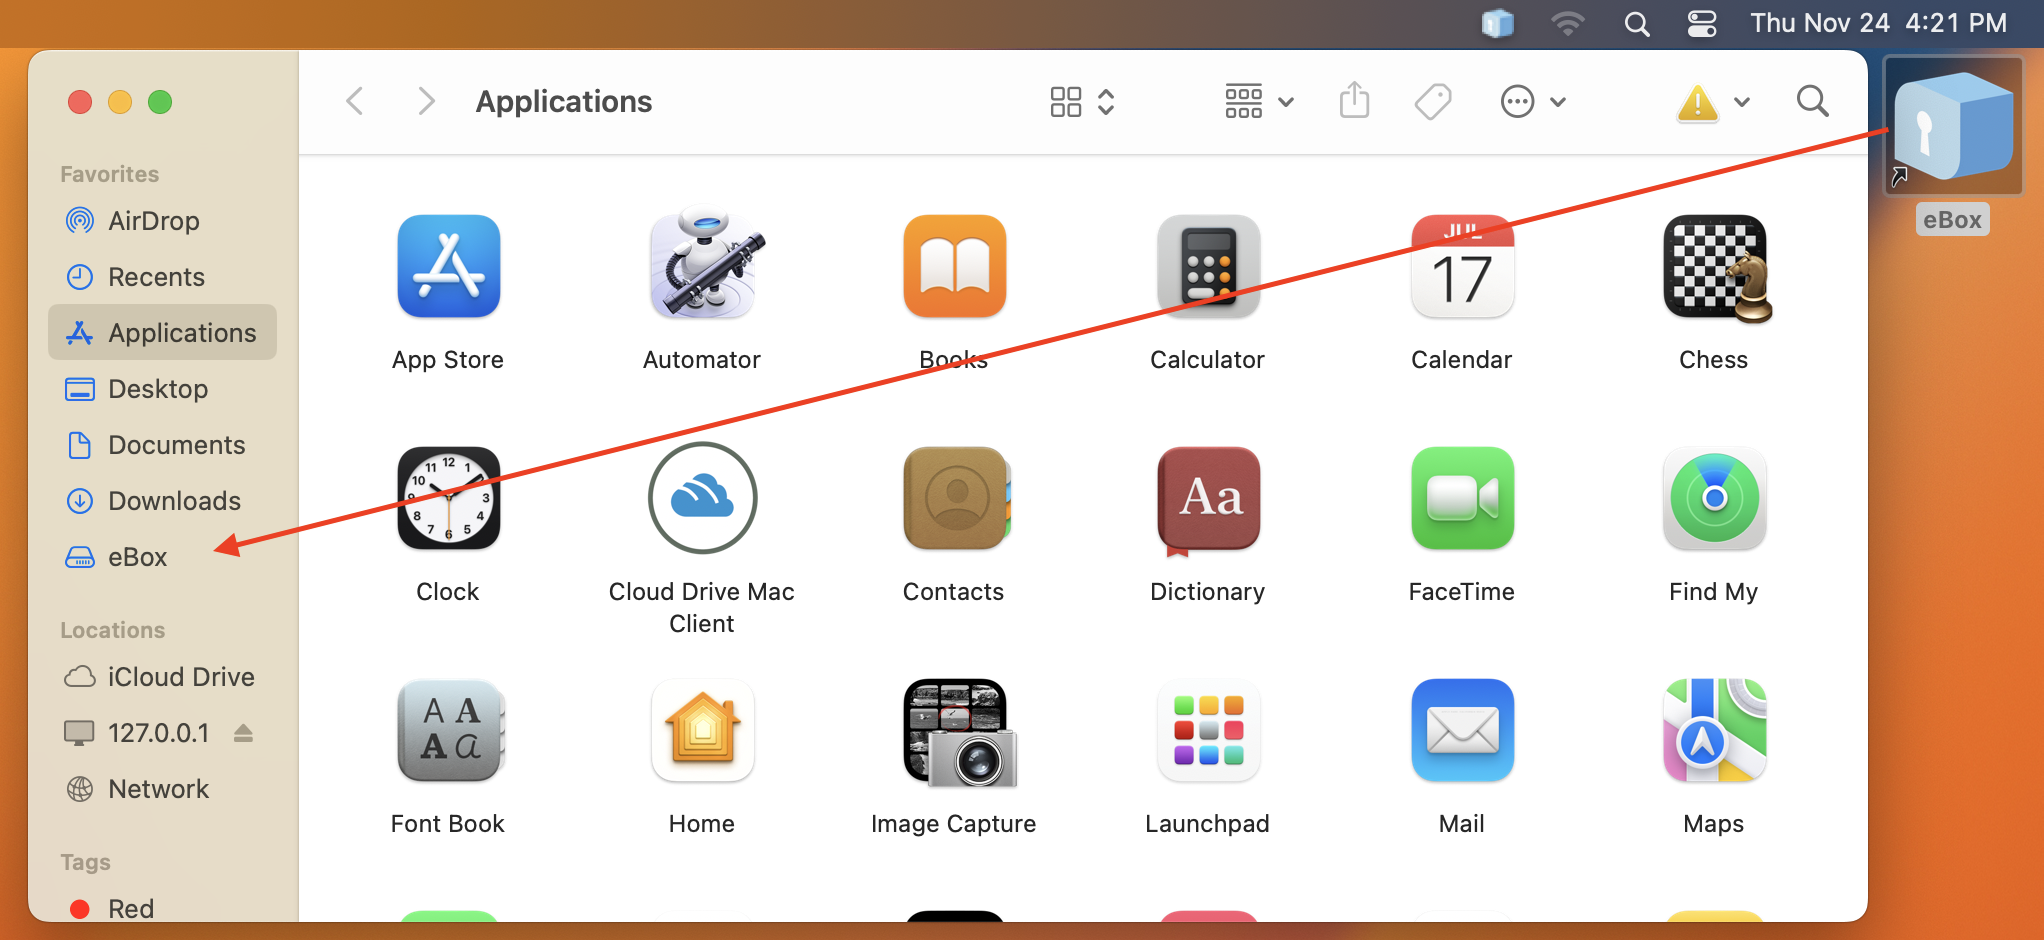Image resolution: width=2044 pixels, height=940 pixels.
Task: Zoom the Finder window with green button
Action: [160, 102]
